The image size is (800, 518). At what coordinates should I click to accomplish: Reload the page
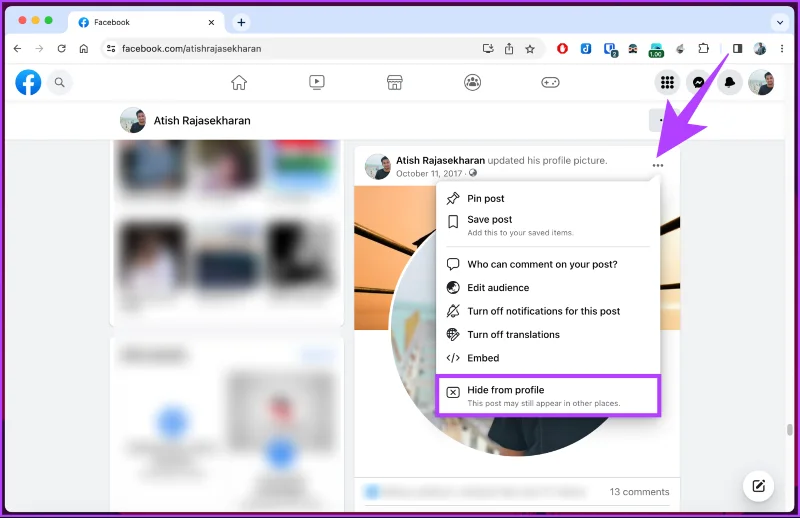pos(62,48)
